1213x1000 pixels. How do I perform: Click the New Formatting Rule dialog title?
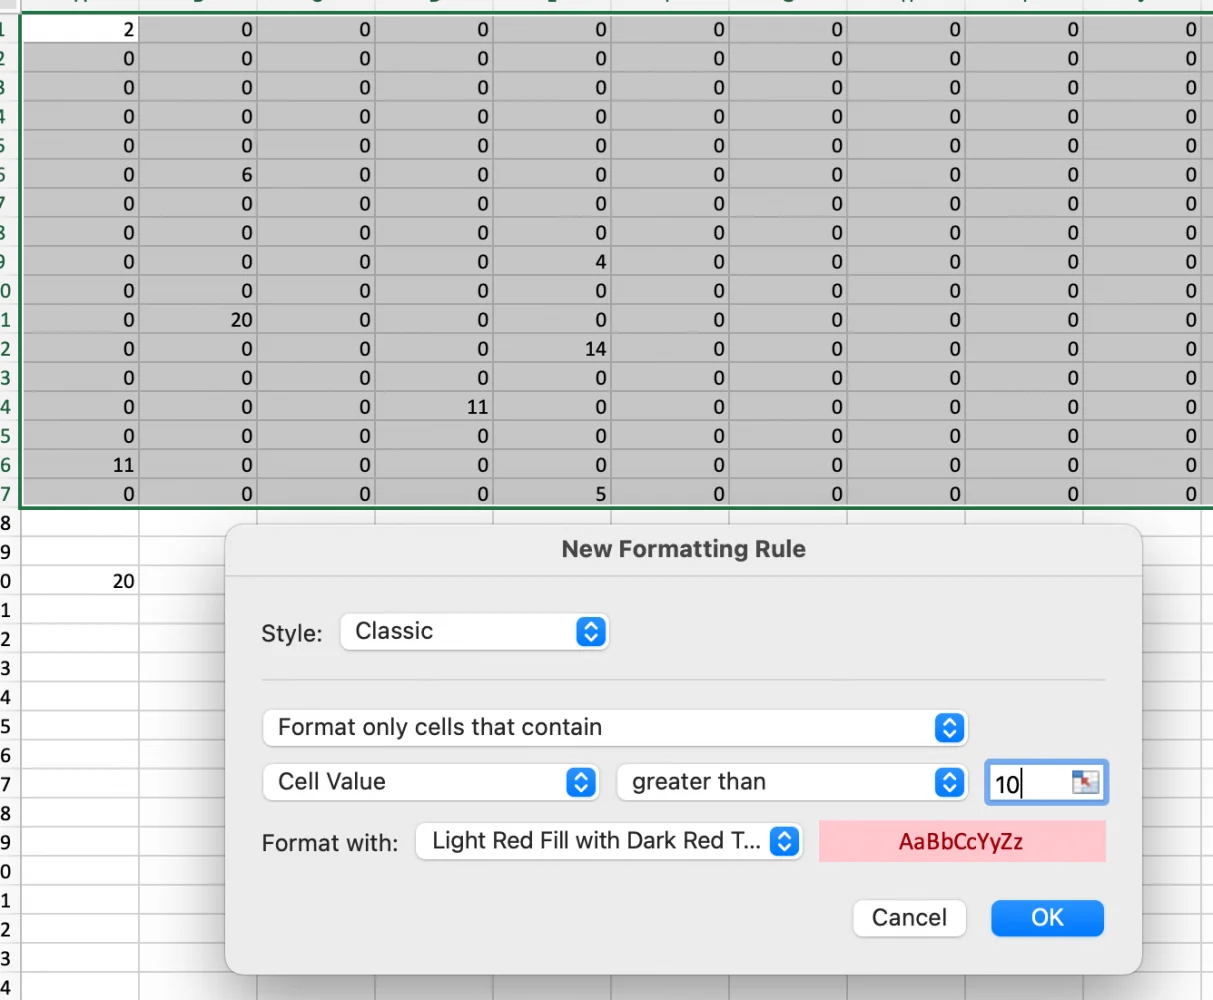683,549
